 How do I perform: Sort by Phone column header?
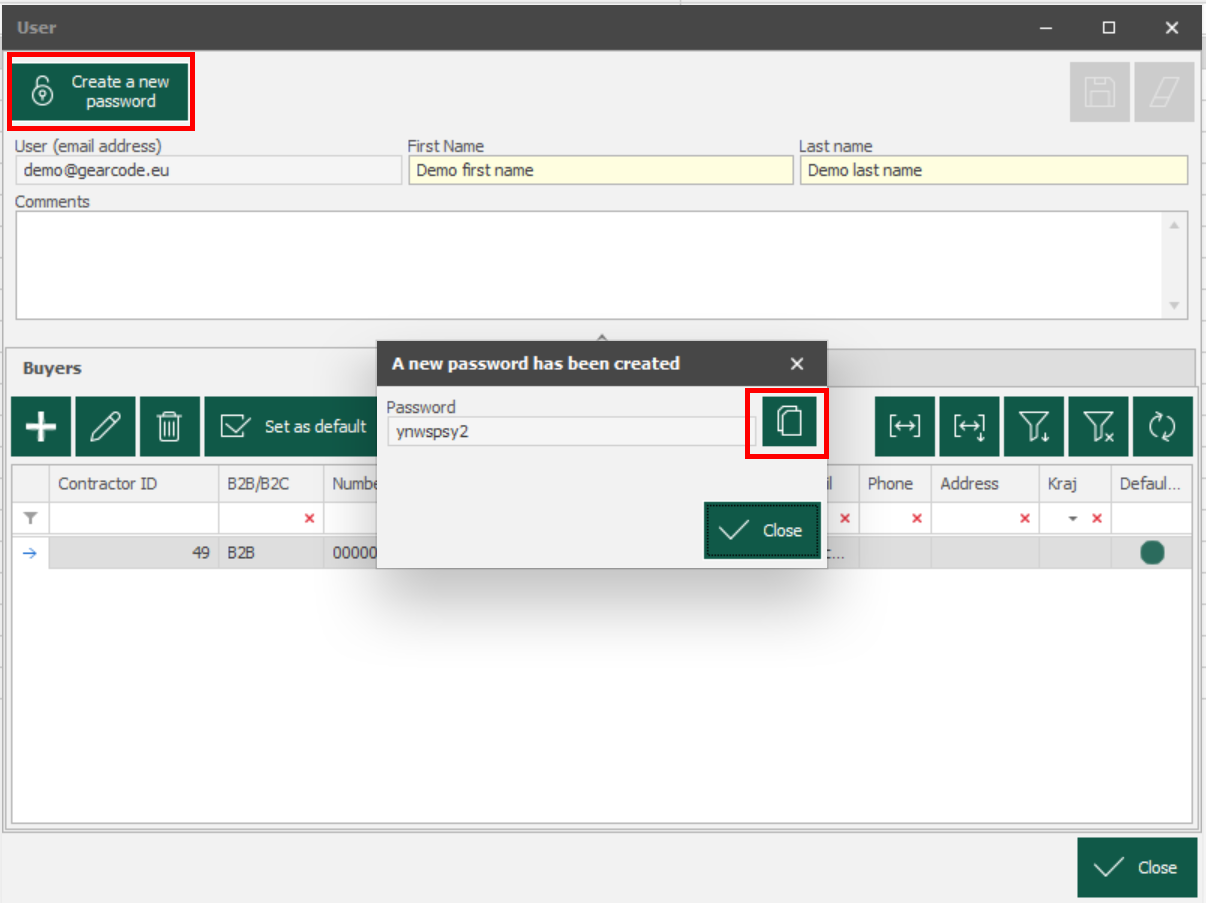895,484
